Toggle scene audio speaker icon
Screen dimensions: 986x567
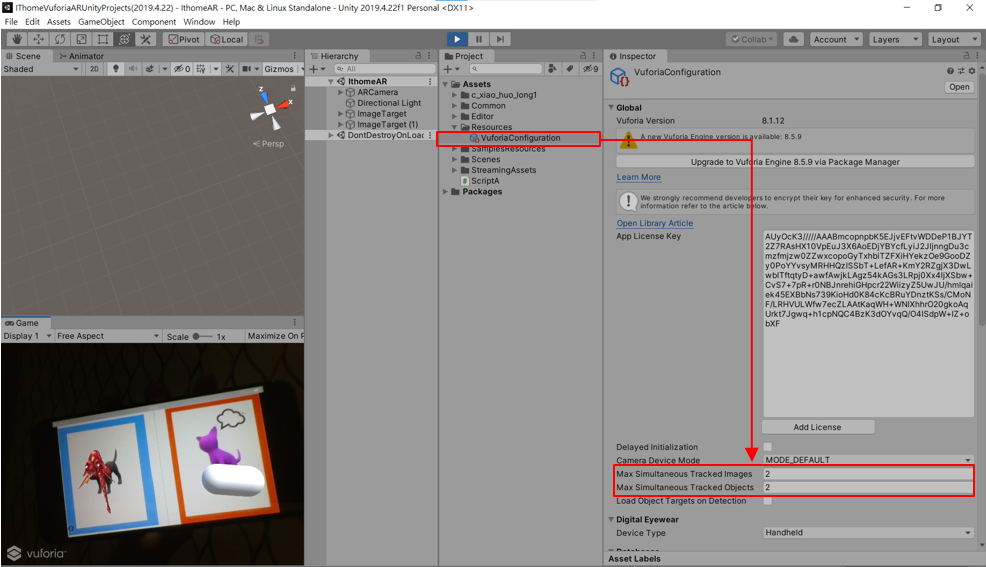coord(133,69)
